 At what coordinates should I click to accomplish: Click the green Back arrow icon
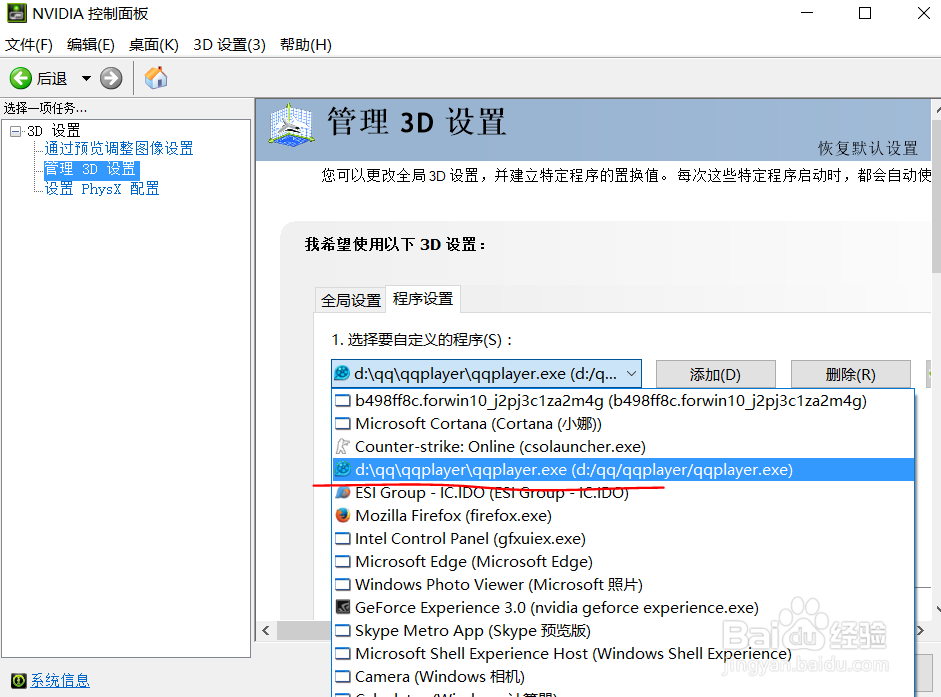tap(20, 78)
